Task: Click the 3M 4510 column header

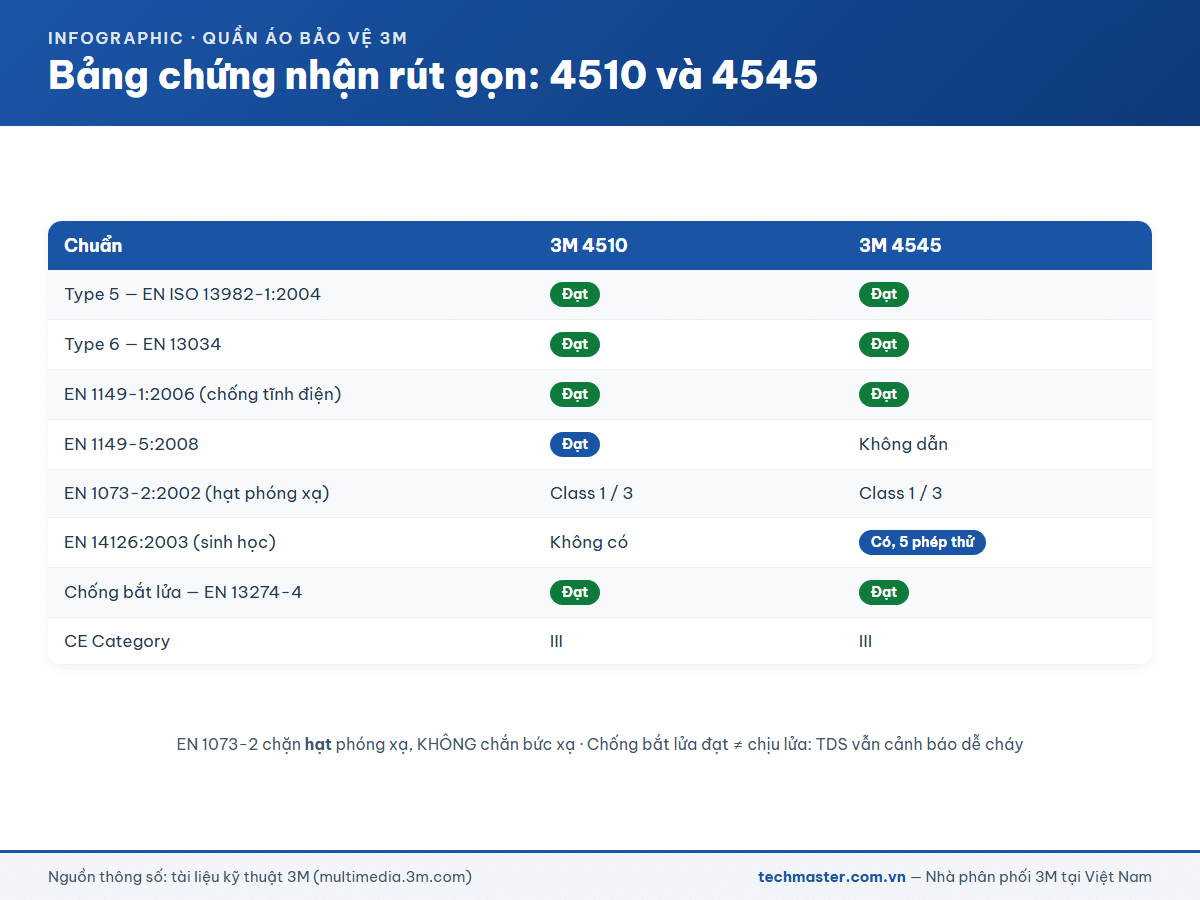Action: pyautogui.click(x=589, y=245)
